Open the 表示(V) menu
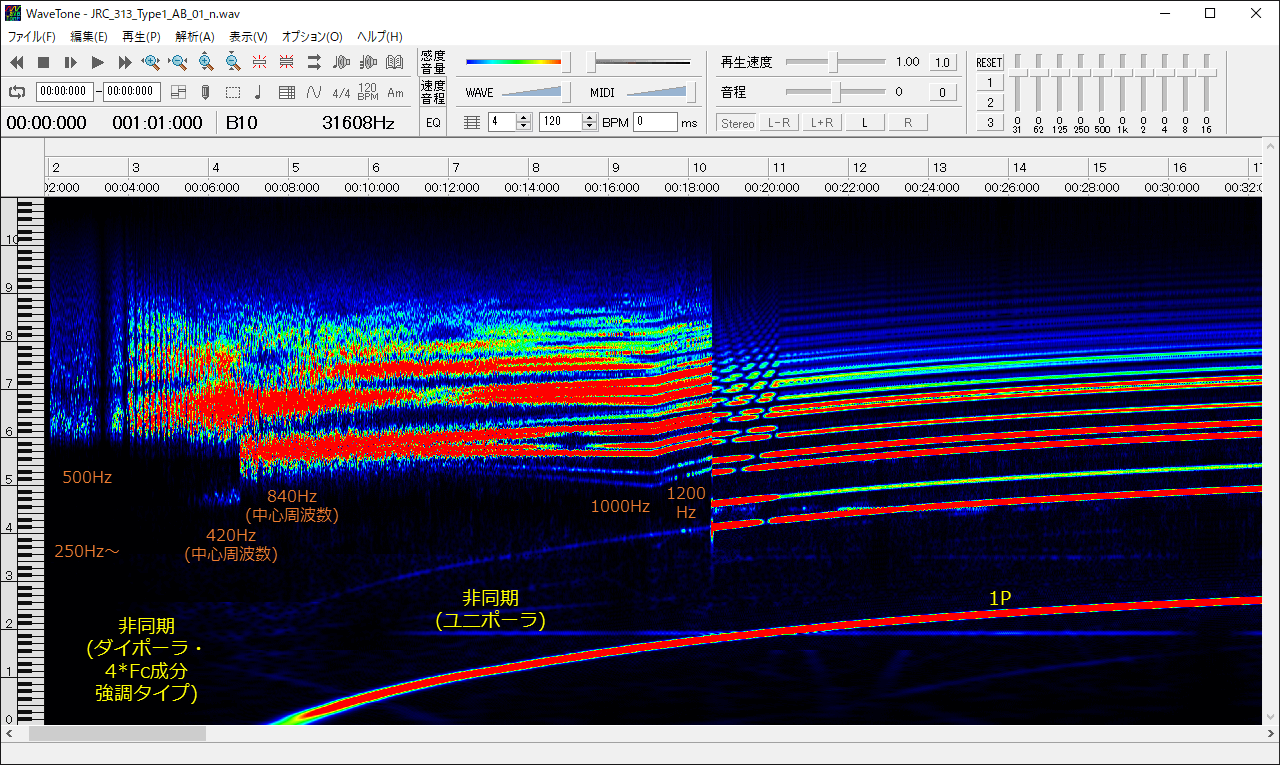1280x765 pixels. point(248,36)
